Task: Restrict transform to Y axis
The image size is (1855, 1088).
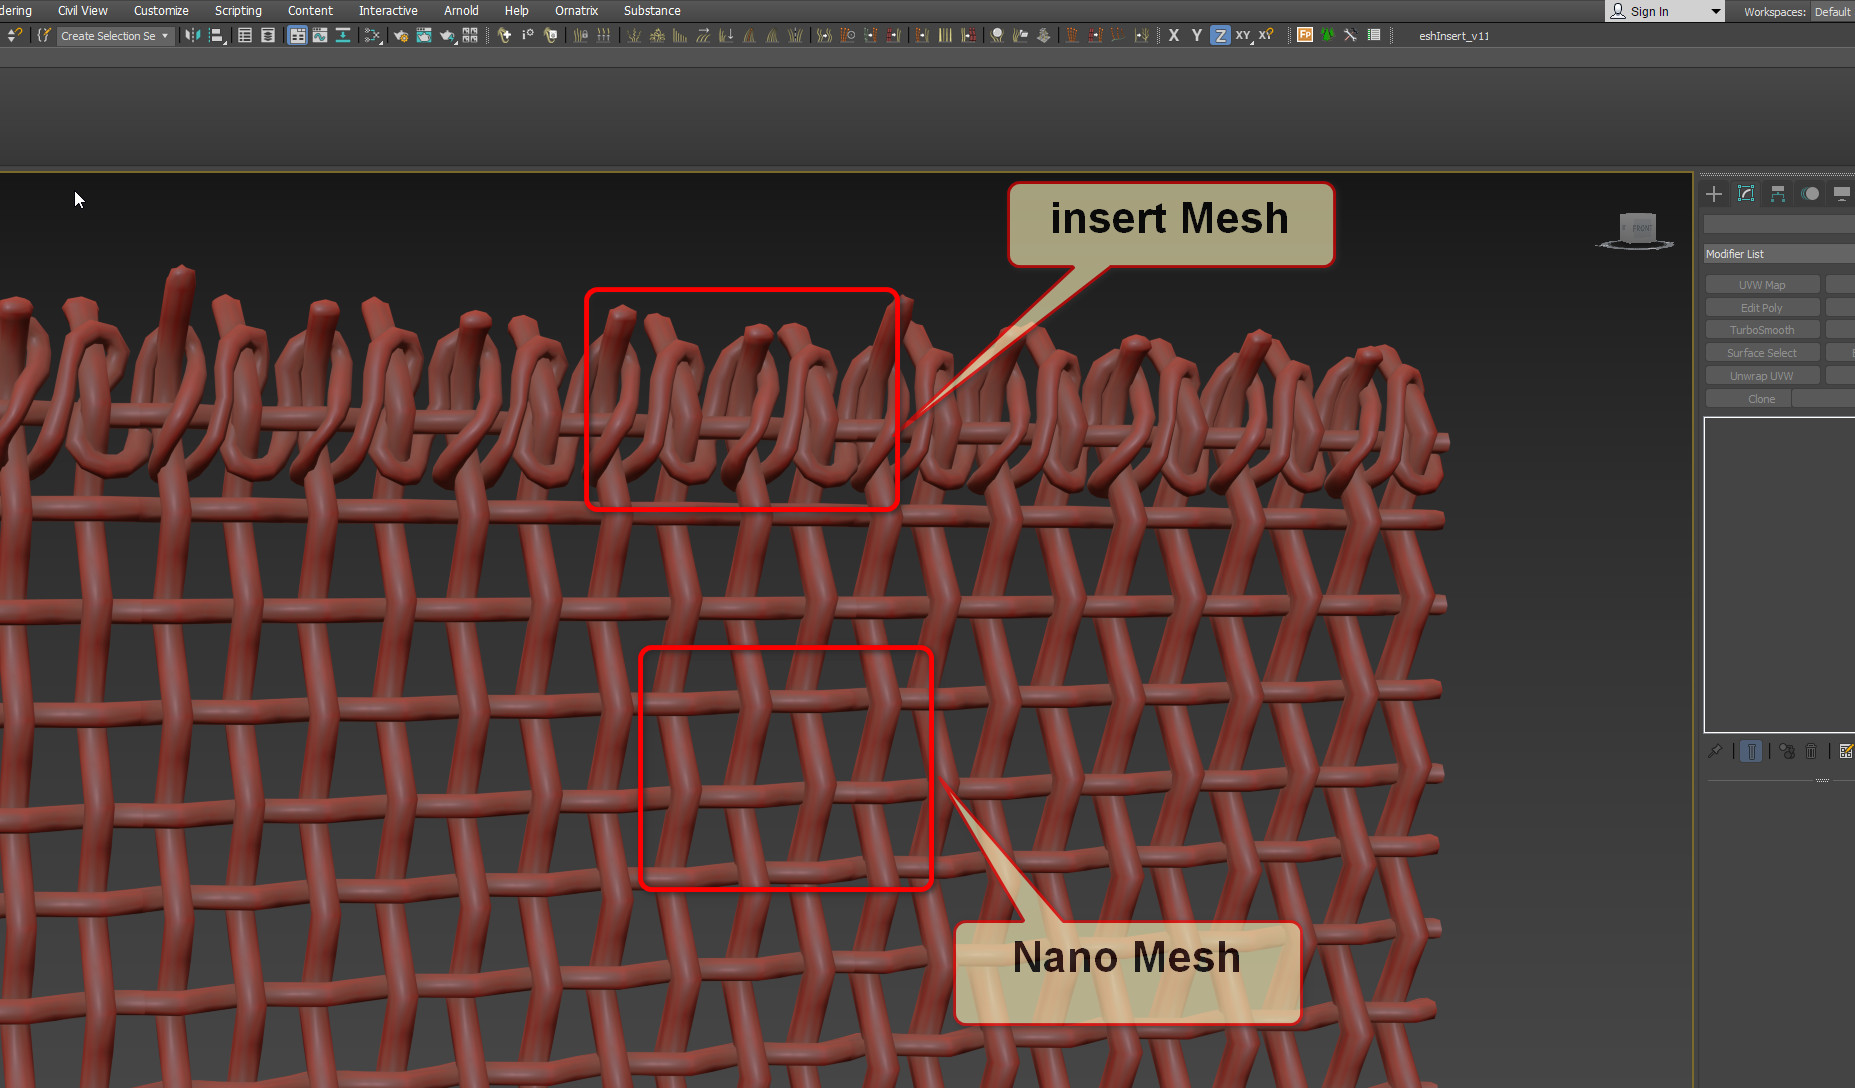Action: click(1197, 36)
